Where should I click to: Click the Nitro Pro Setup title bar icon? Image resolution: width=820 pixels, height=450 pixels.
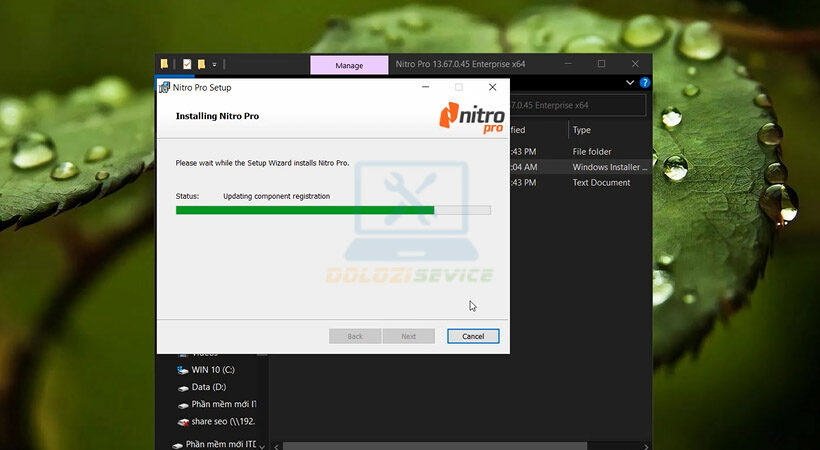coord(164,87)
